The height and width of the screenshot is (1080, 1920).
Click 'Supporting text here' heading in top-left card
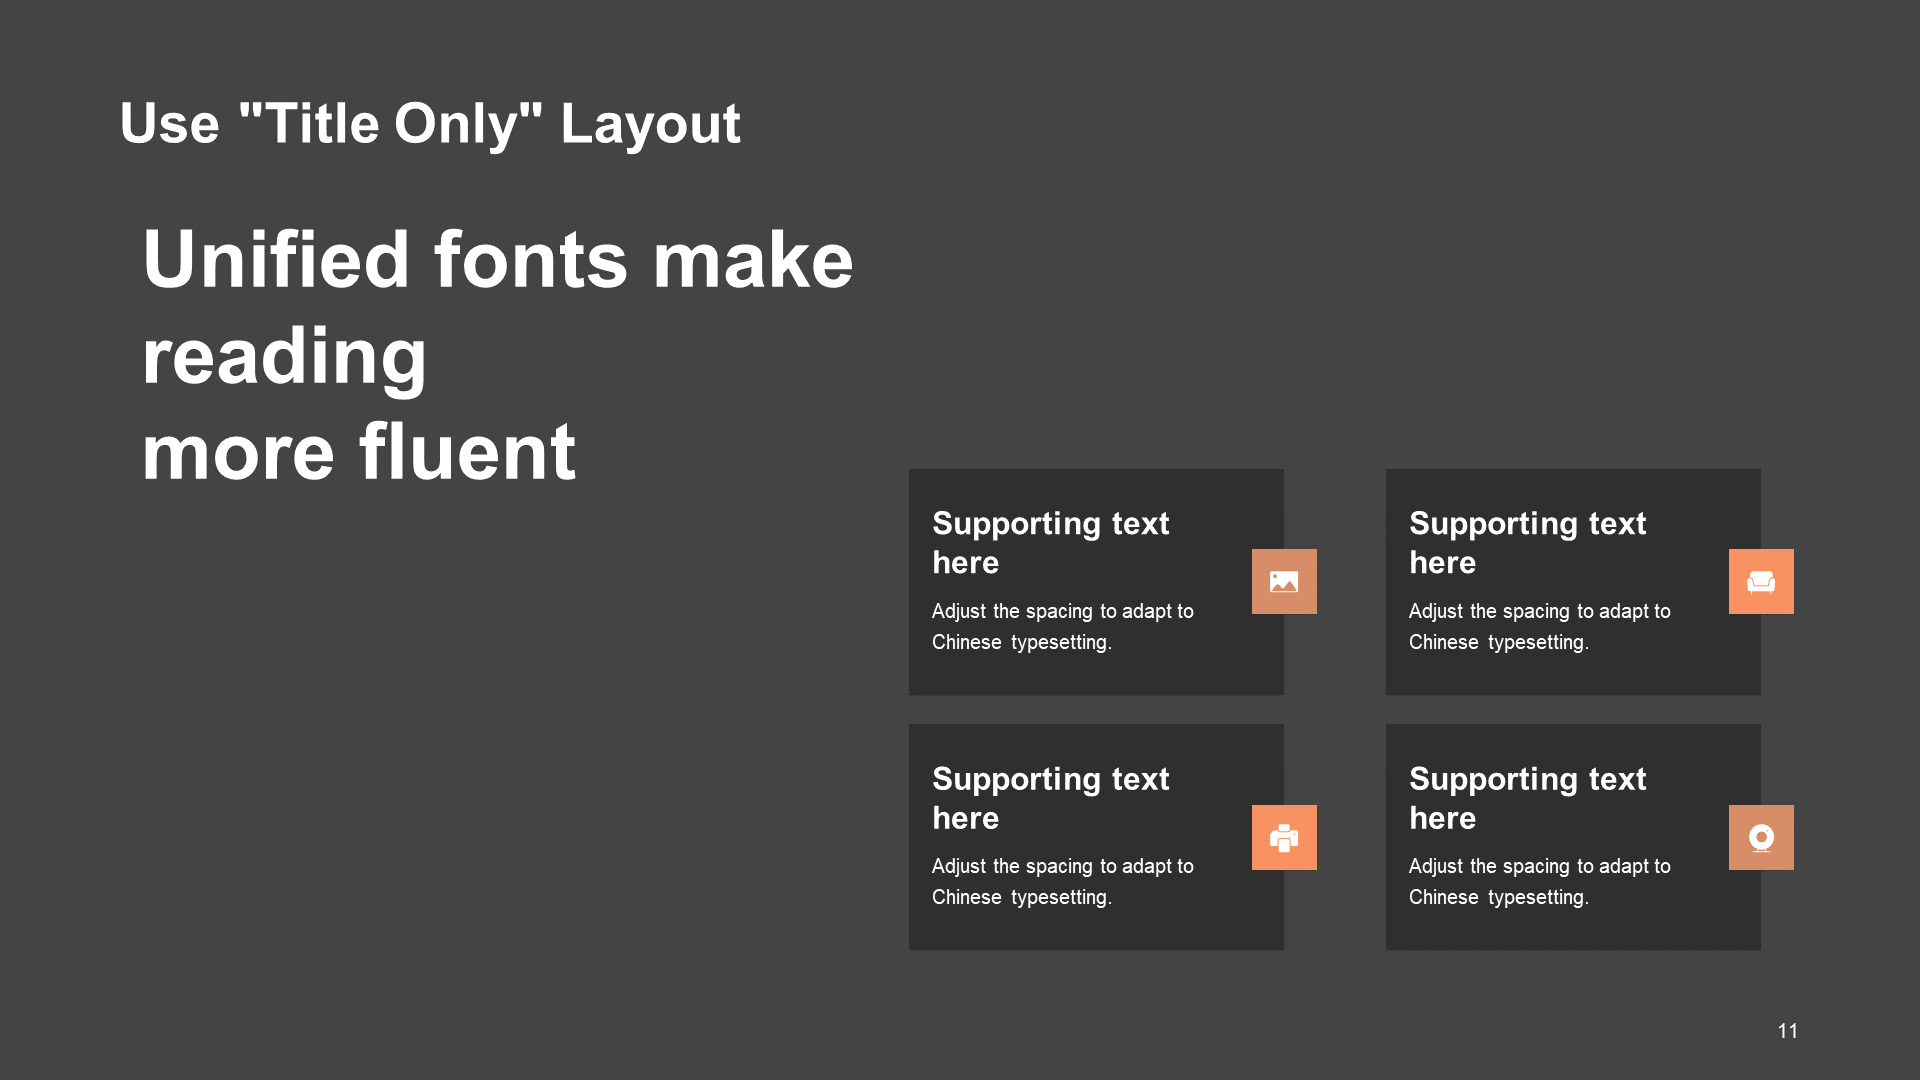pyautogui.click(x=1051, y=543)
